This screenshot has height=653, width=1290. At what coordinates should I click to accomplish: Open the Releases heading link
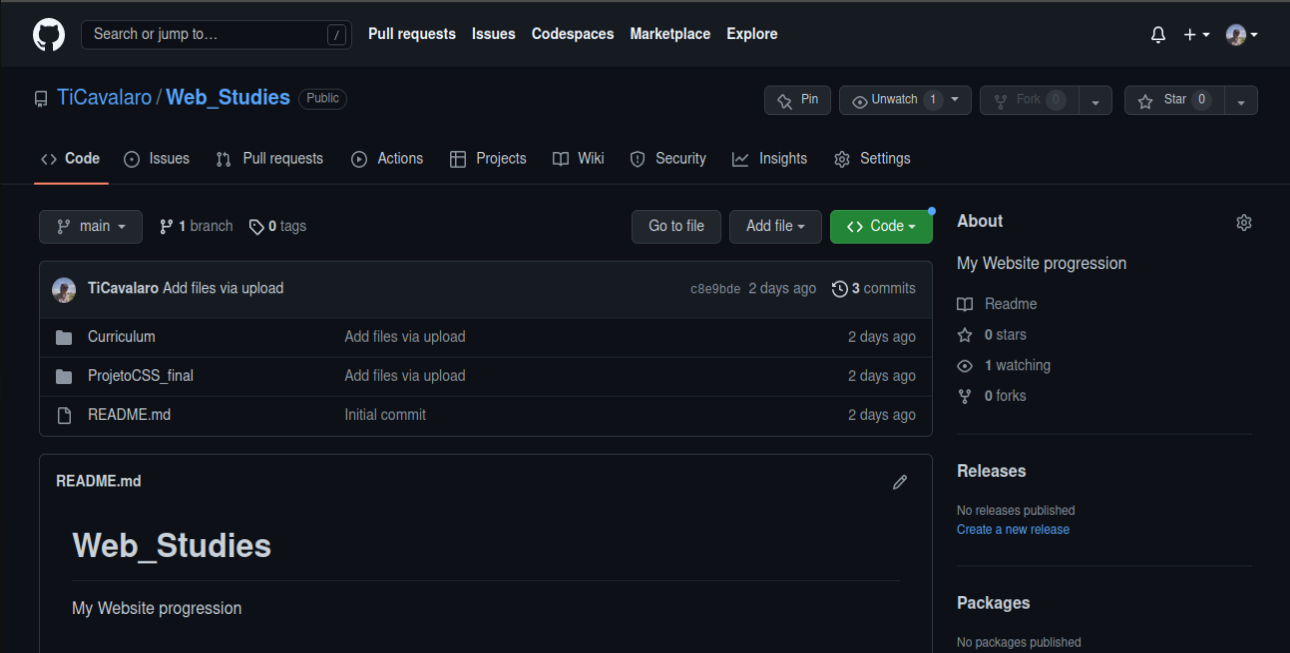click(x=992, y=471)
